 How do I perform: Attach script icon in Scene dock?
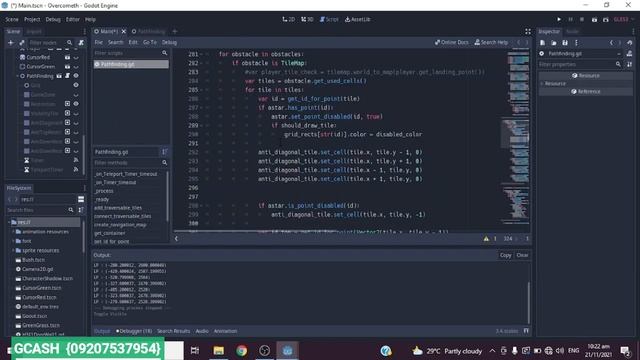point(81,42)
